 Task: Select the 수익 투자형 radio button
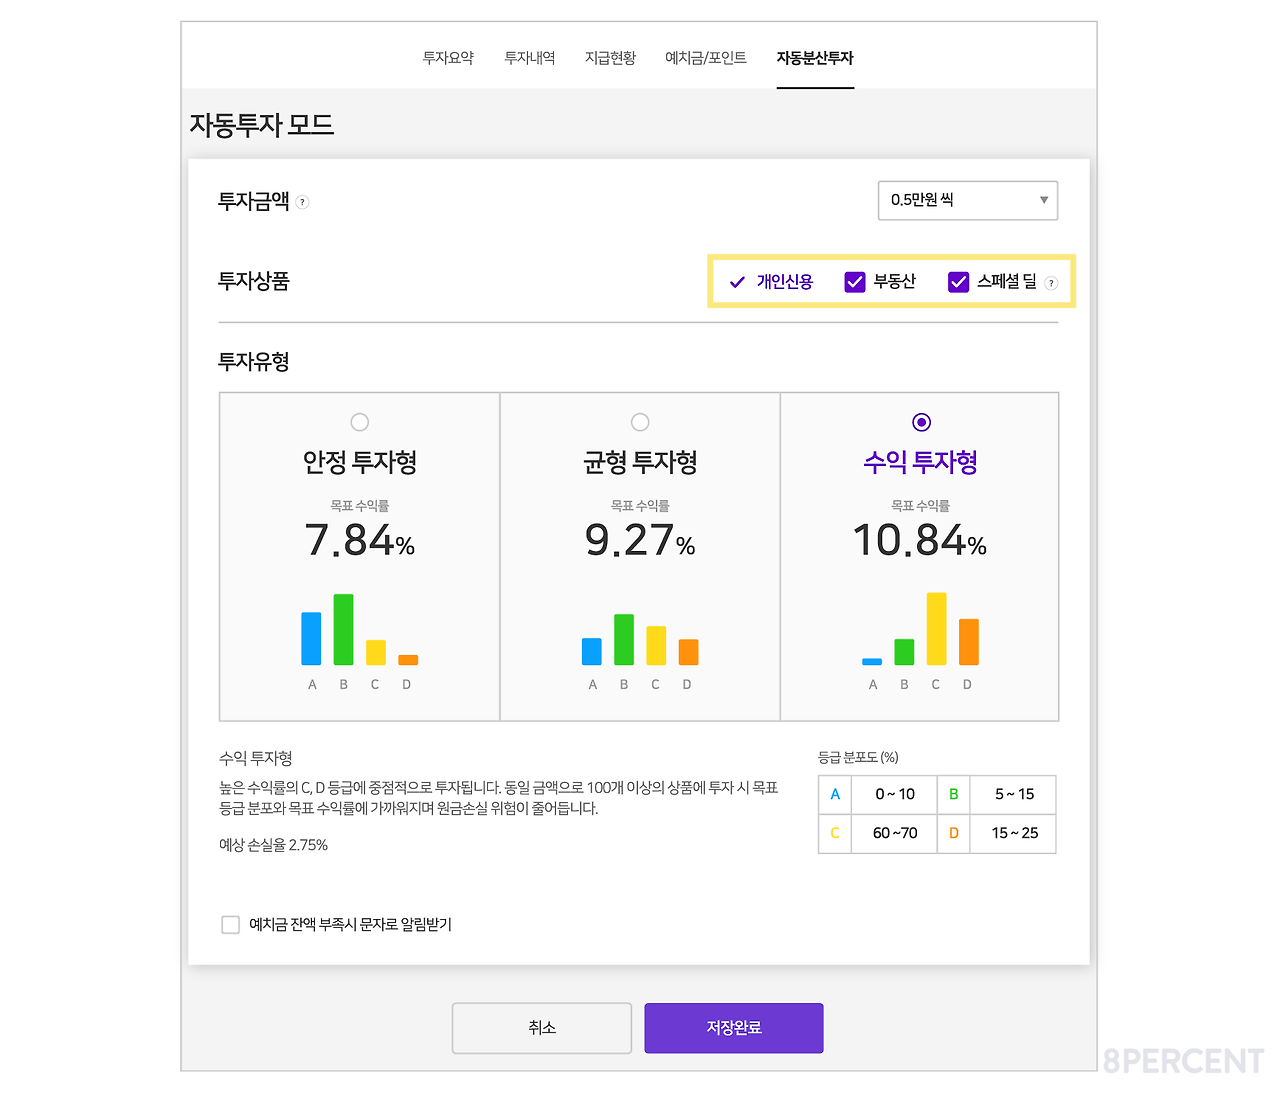922,422
